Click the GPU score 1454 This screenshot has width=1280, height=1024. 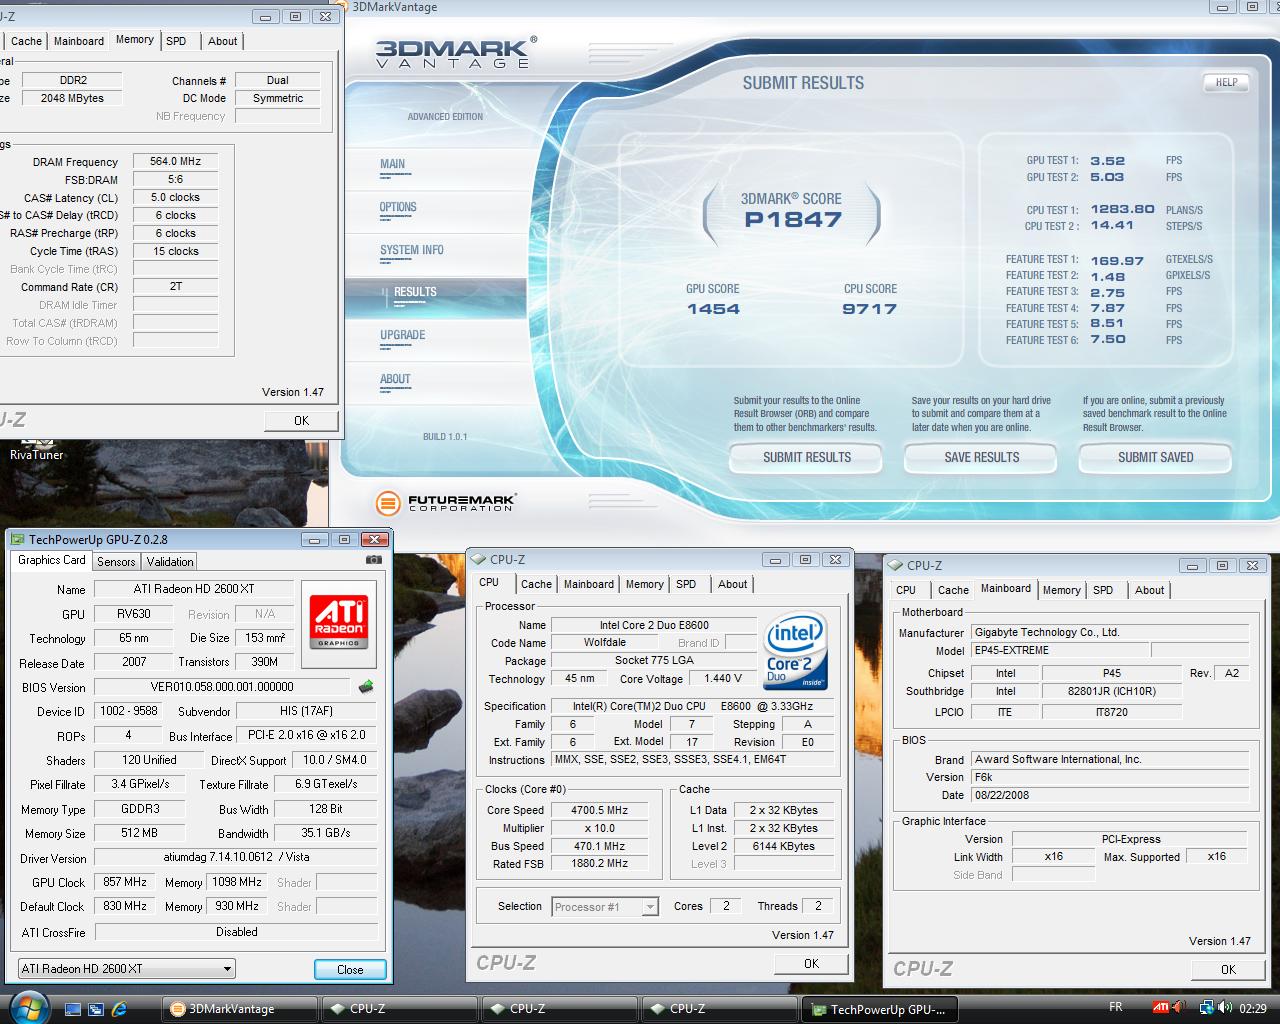click(713, 309)
